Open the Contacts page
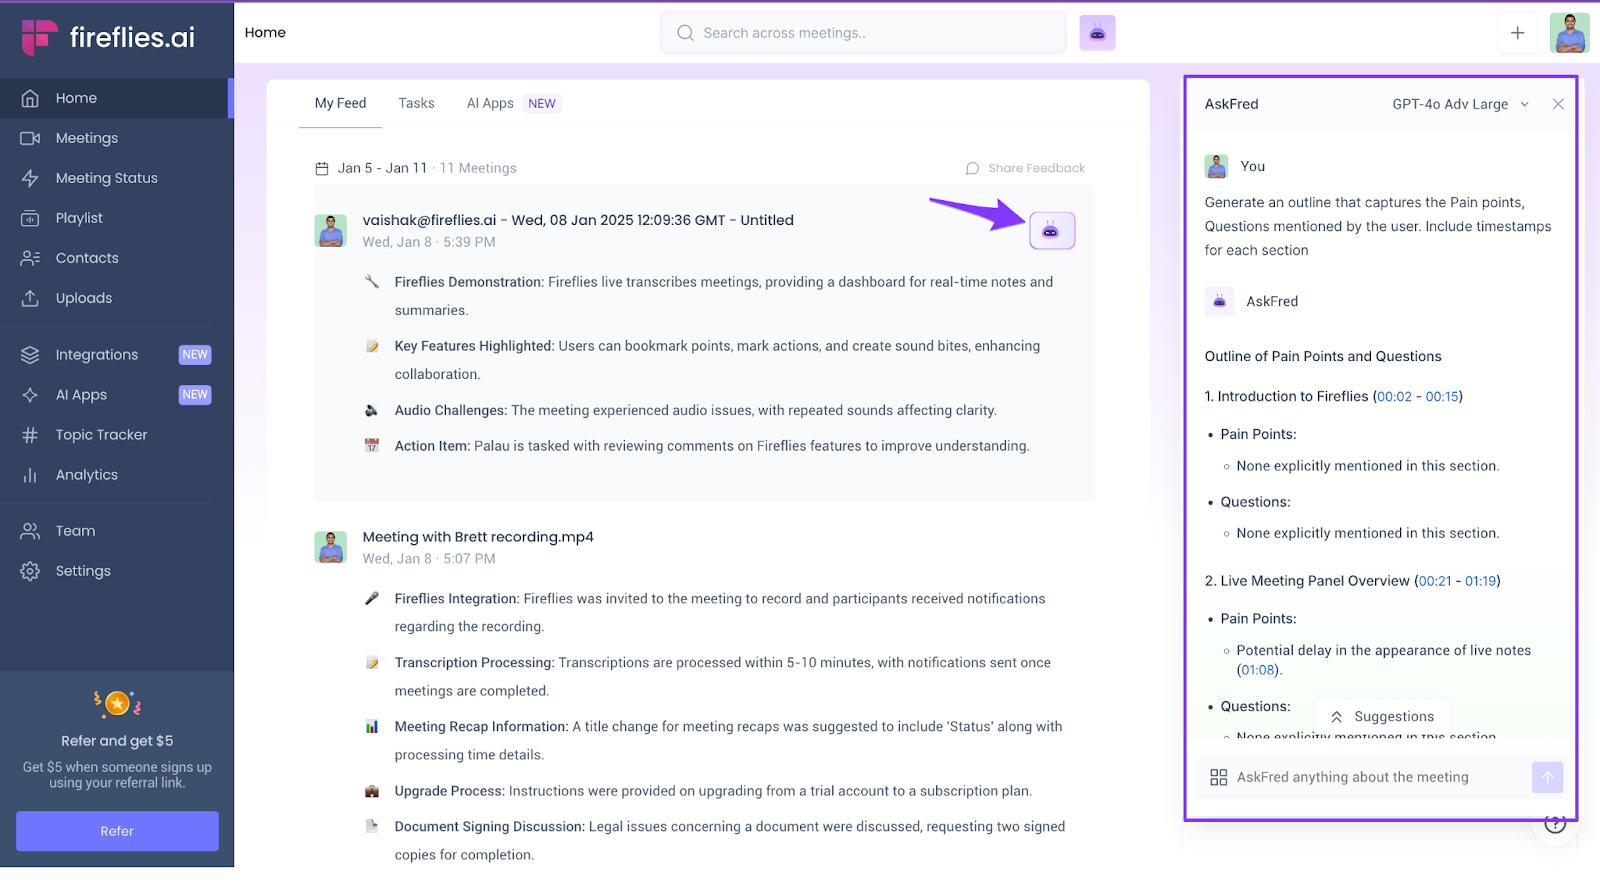The image size is (1600, 890). 116,258
